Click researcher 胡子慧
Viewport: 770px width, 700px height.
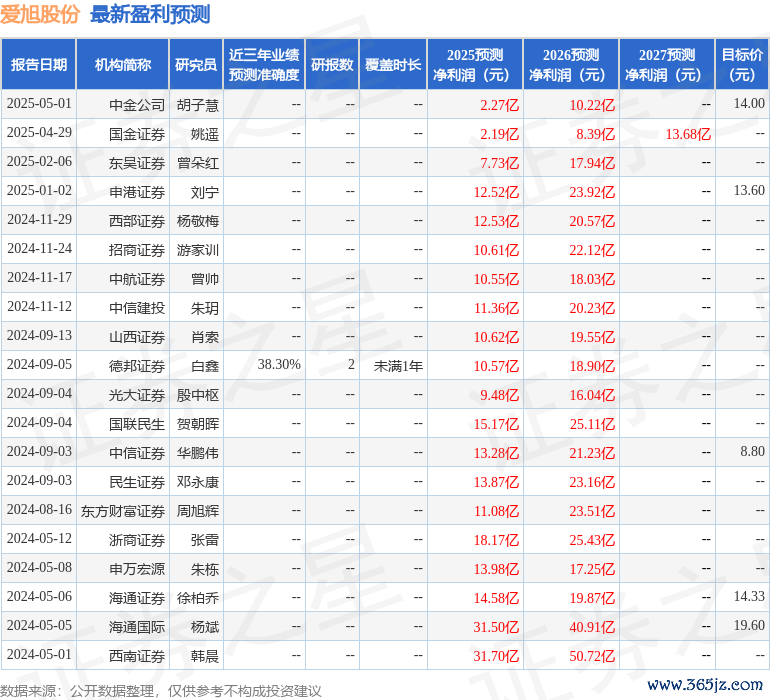point(198,105)
